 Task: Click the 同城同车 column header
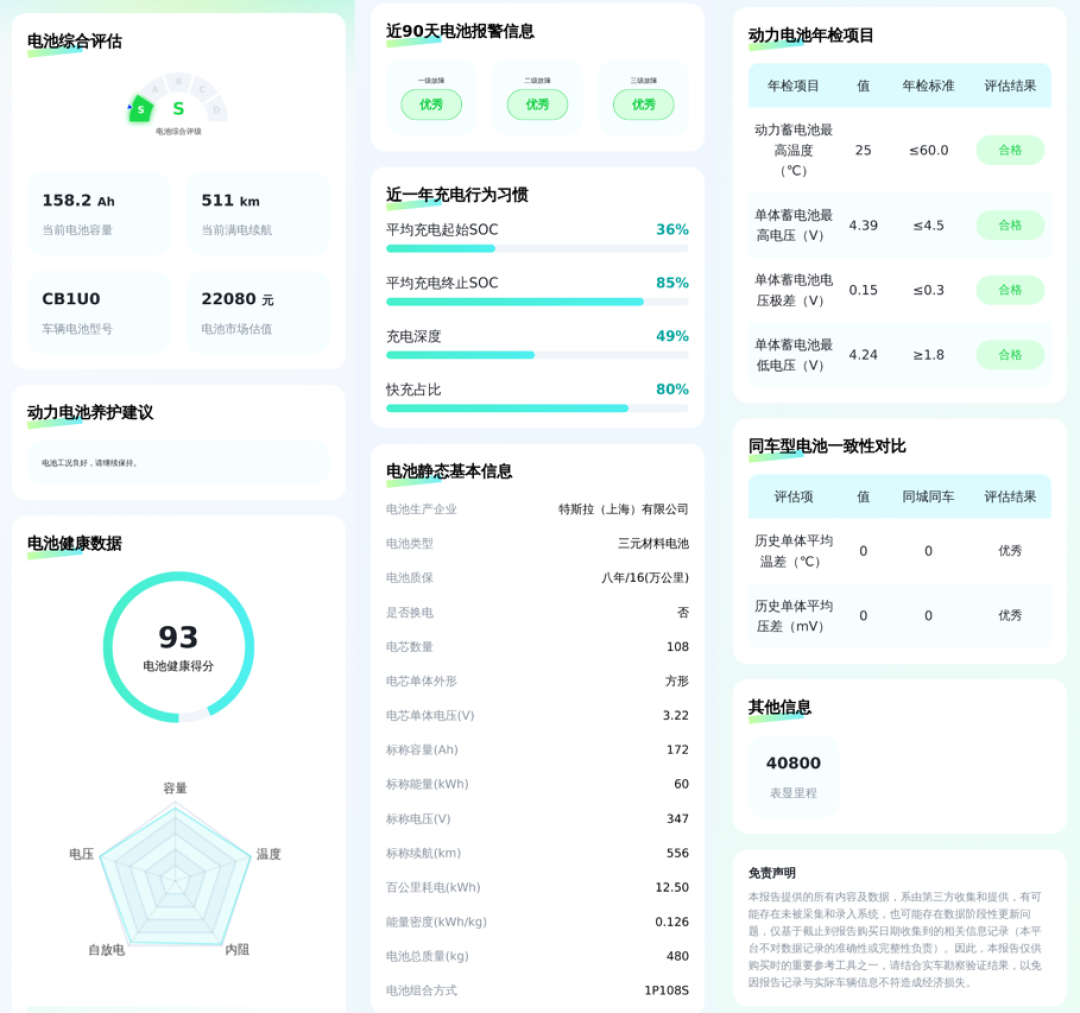tap(928, 497)
